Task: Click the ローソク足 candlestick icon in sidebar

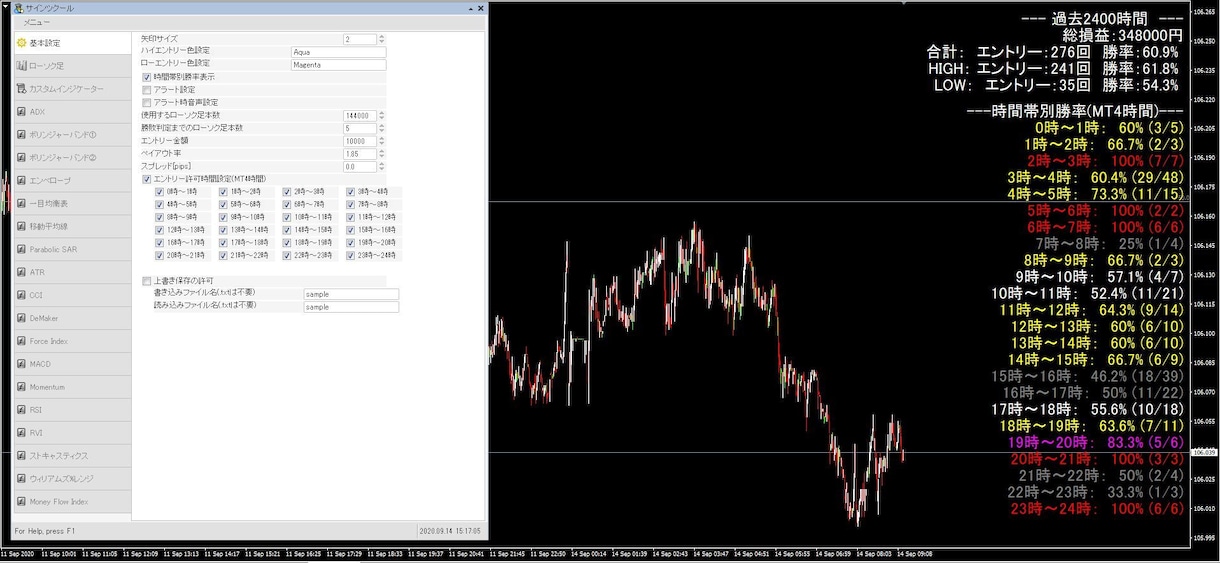Action: click(x=21, y=66)
